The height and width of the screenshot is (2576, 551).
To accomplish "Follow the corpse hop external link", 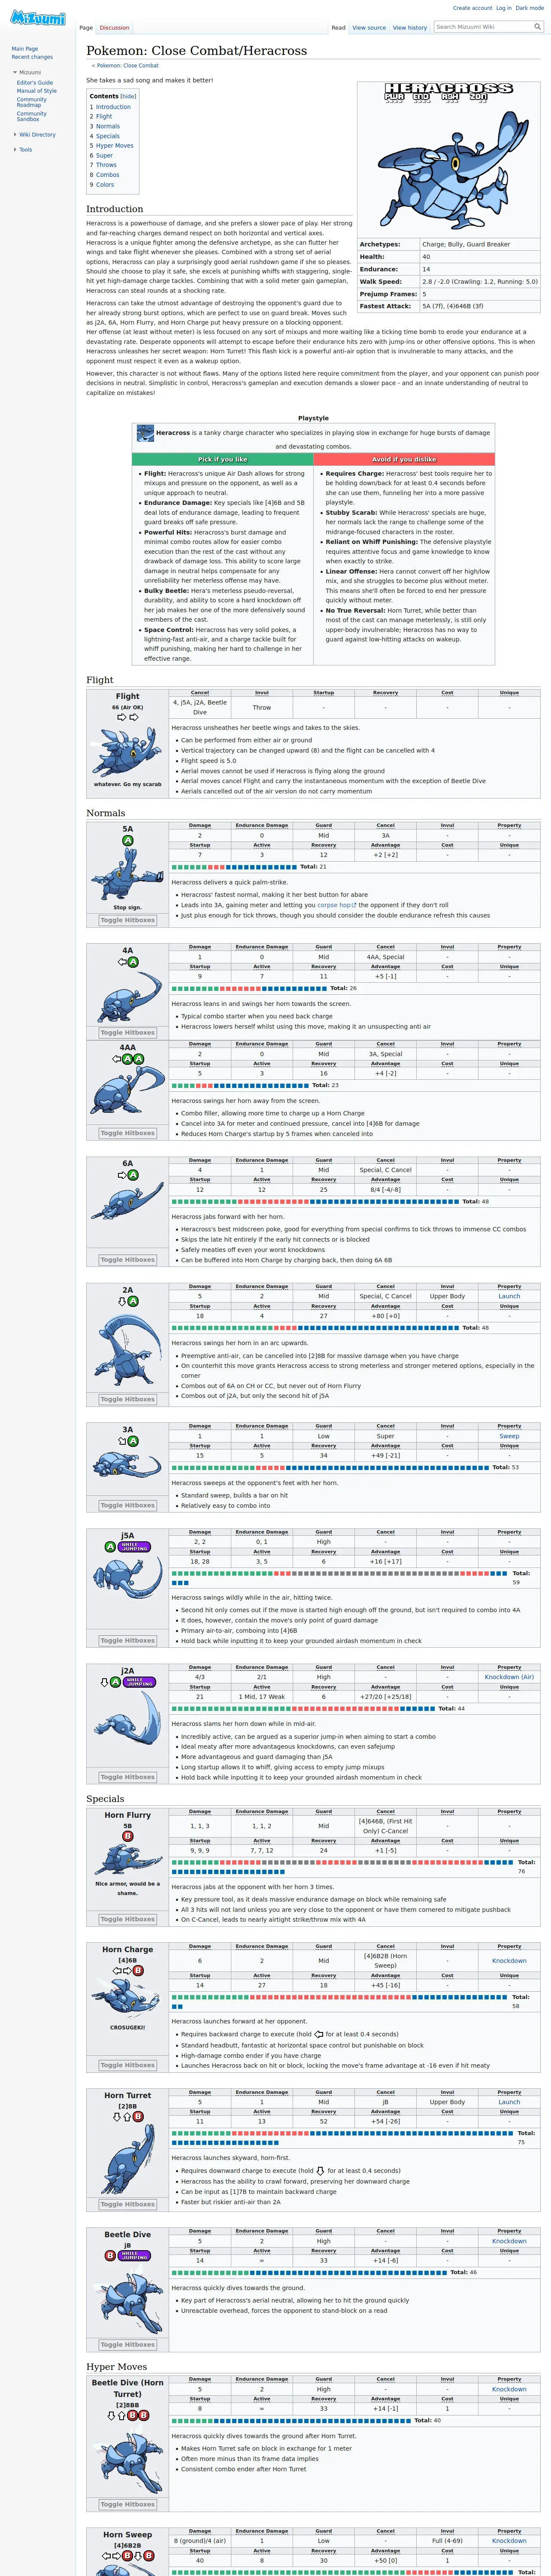I will click(337, 905).
